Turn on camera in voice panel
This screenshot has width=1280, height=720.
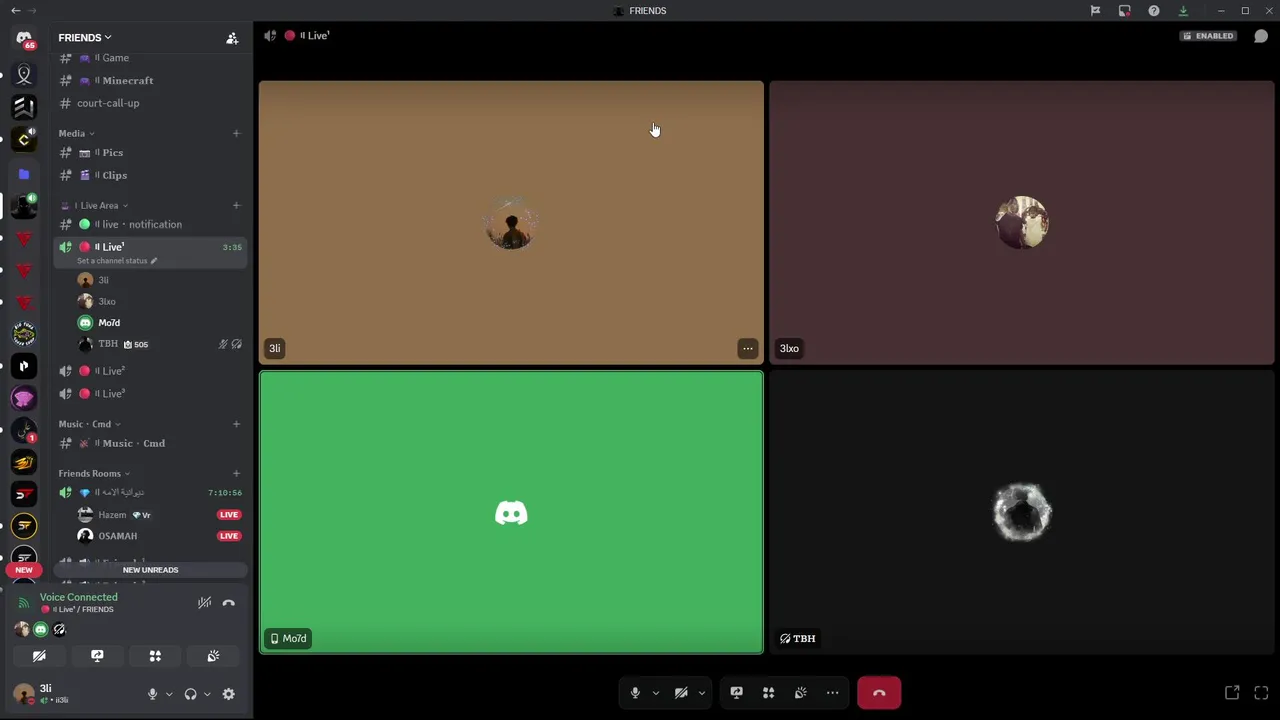click(39, 656)
